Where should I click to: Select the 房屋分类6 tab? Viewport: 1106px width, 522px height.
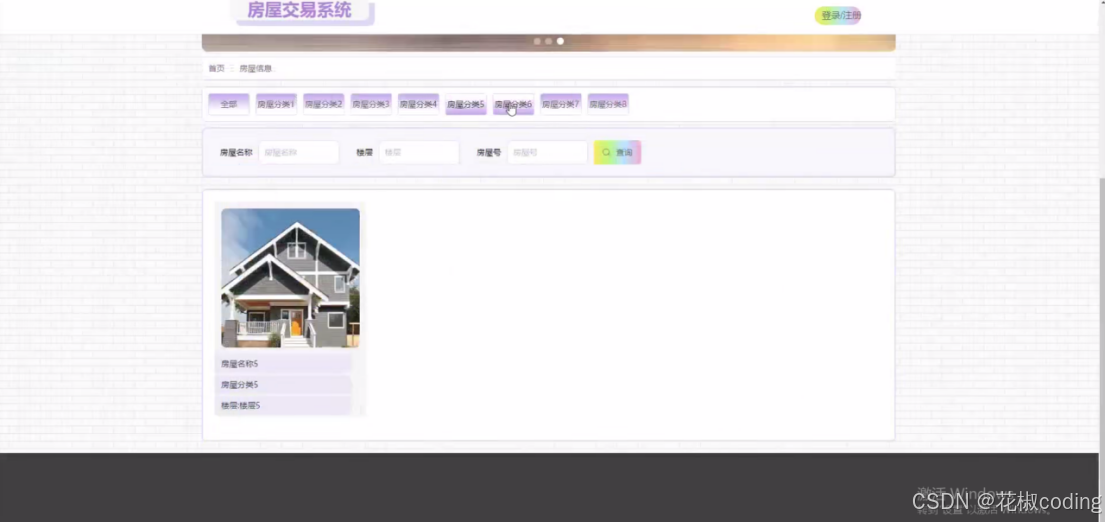514,104
